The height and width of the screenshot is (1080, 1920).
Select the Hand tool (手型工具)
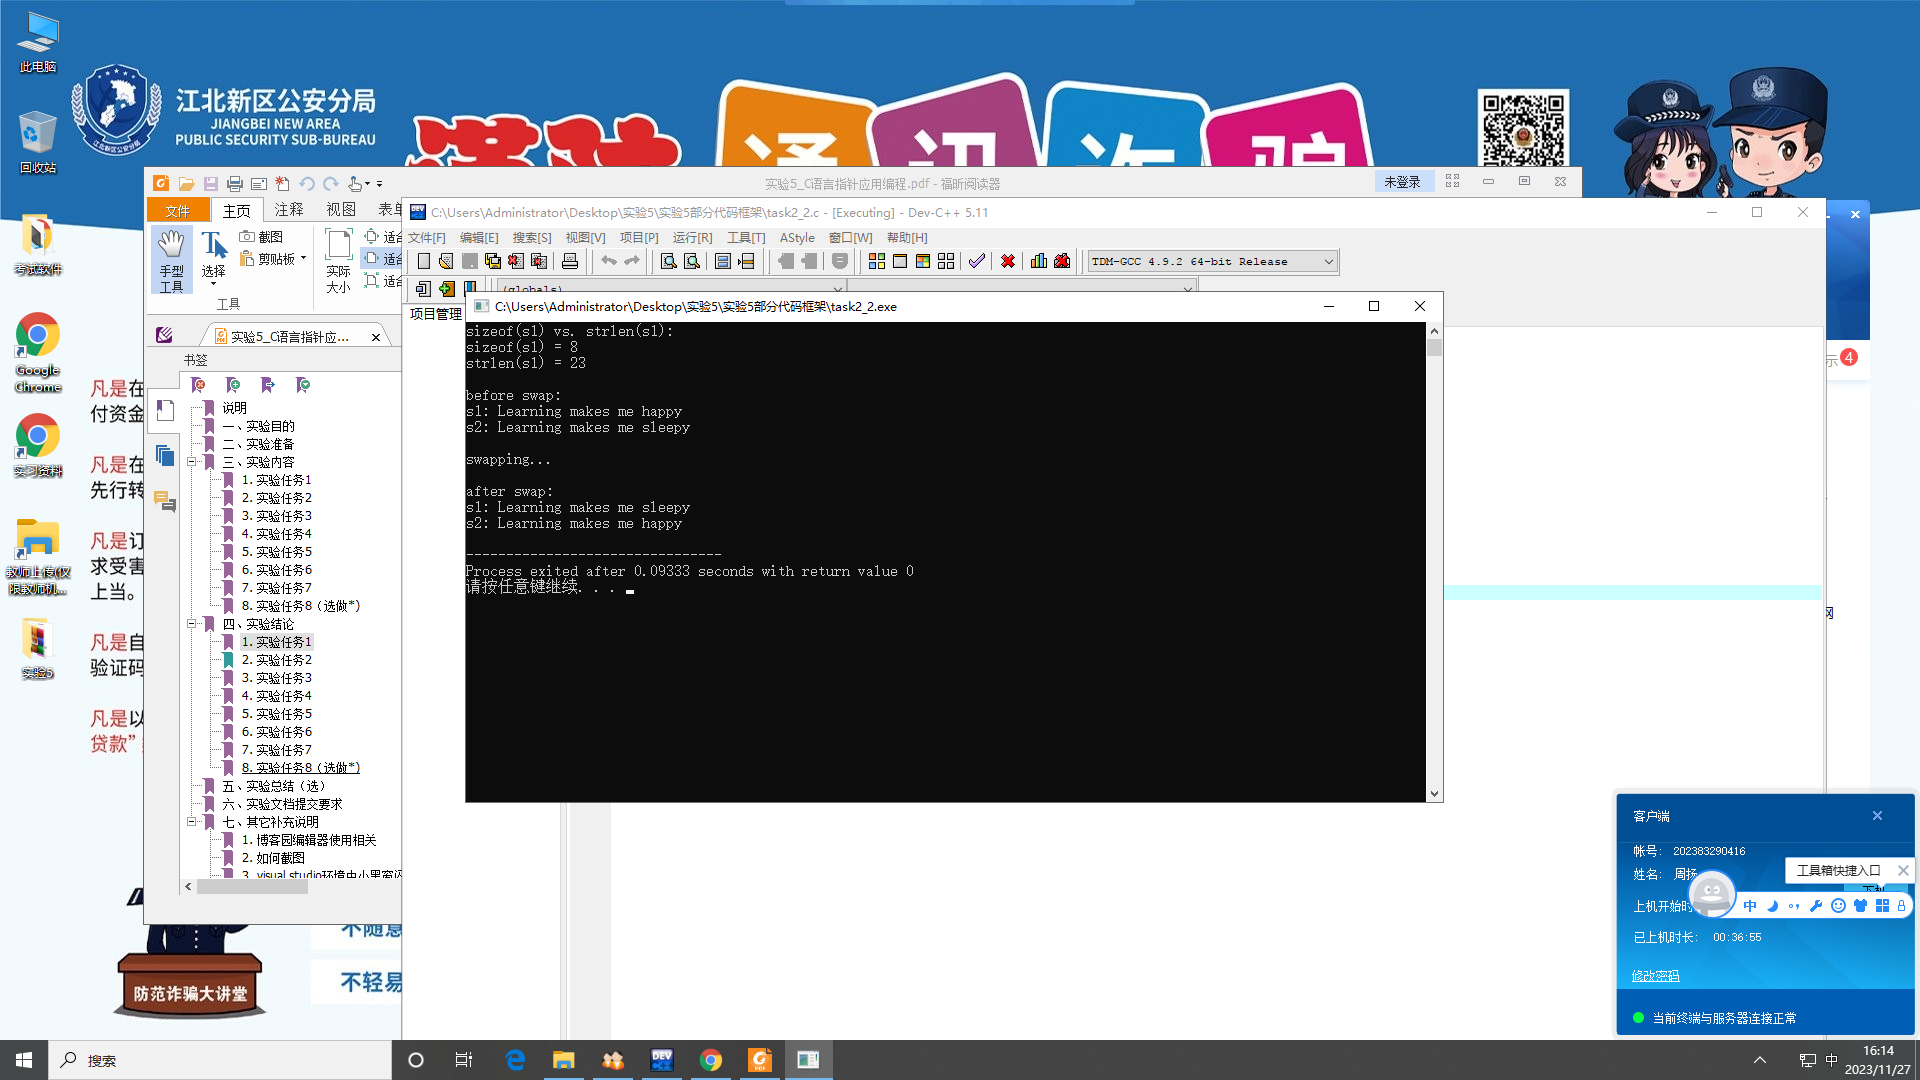click(171, 259)
